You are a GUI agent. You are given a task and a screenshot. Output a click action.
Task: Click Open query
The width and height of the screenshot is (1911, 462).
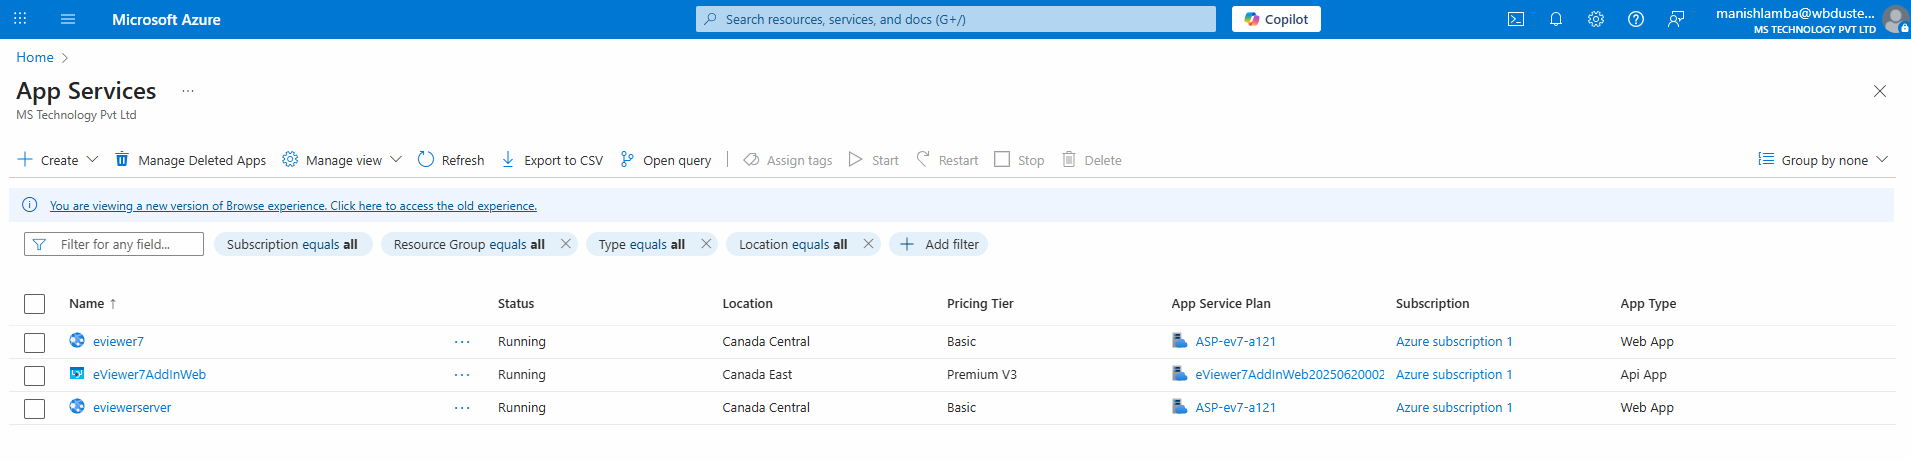pos(666,160)
